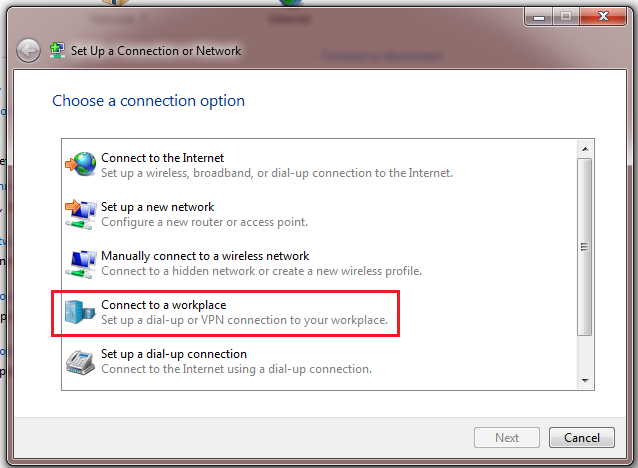Viewport: 638px width, 468px height.
Task: Click the network wizard icon in title bar
Action: pyautogui.click(x=57, y=50)
